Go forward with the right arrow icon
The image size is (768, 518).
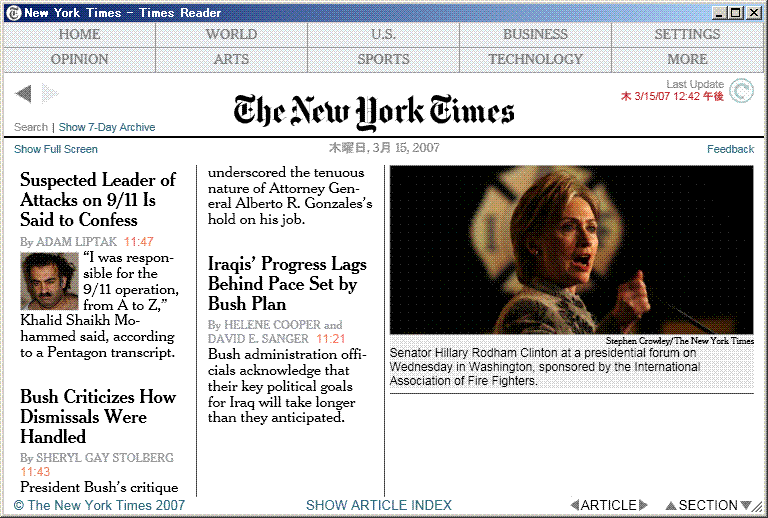click(x=50, y=94)
